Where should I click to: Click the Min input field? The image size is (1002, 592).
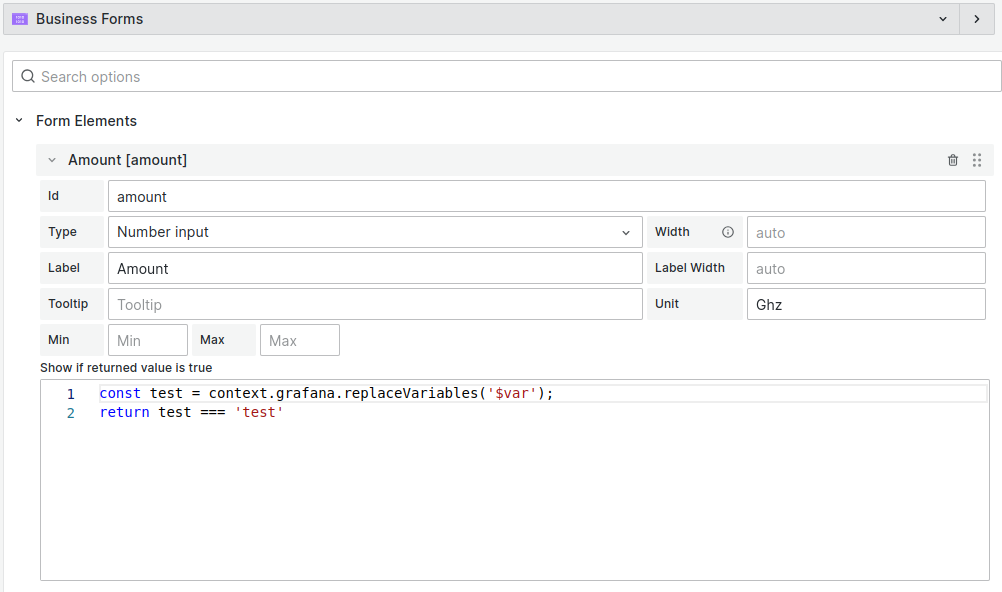tap(147, 339)
